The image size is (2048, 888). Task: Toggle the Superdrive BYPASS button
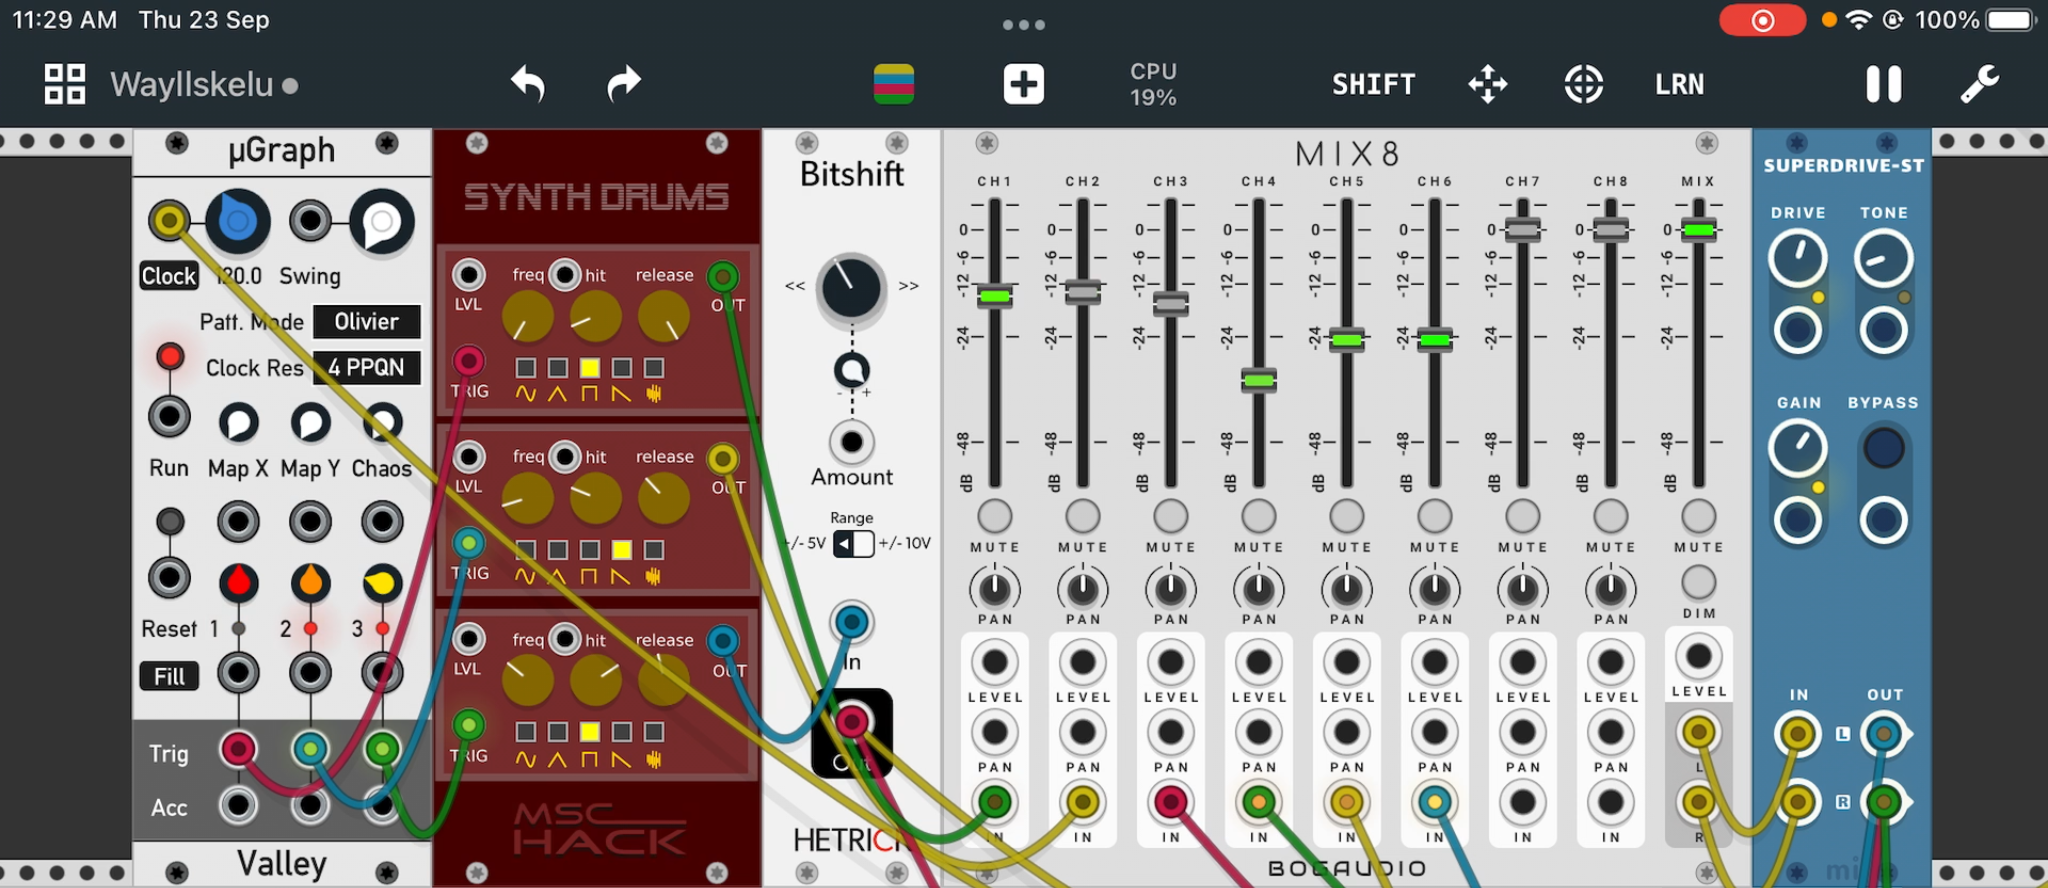click(1884, 448)
